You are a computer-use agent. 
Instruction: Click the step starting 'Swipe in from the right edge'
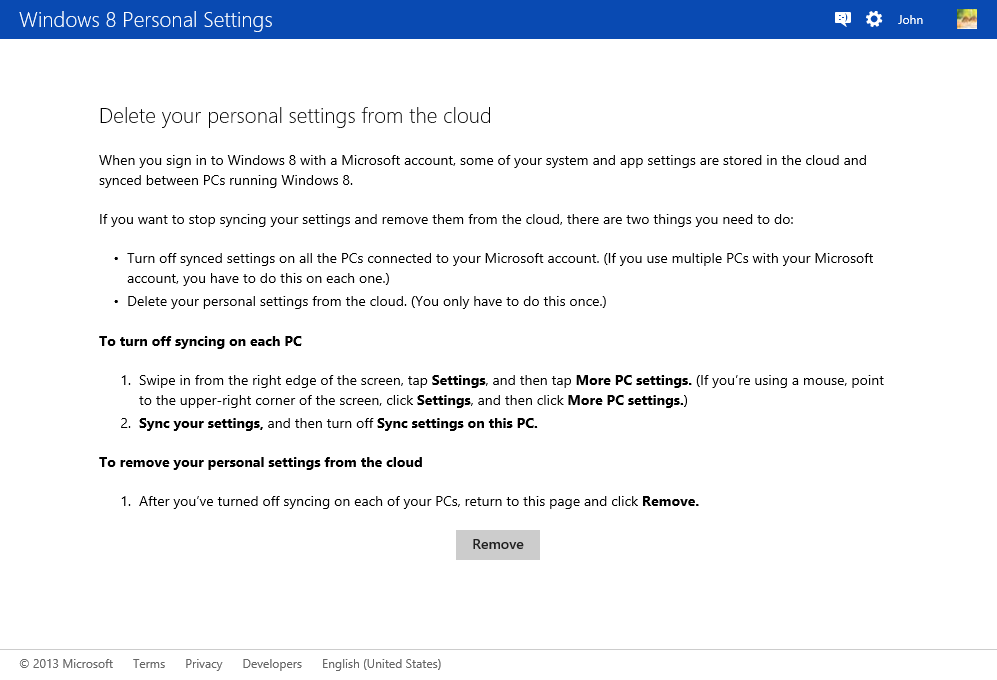(511, 390)
